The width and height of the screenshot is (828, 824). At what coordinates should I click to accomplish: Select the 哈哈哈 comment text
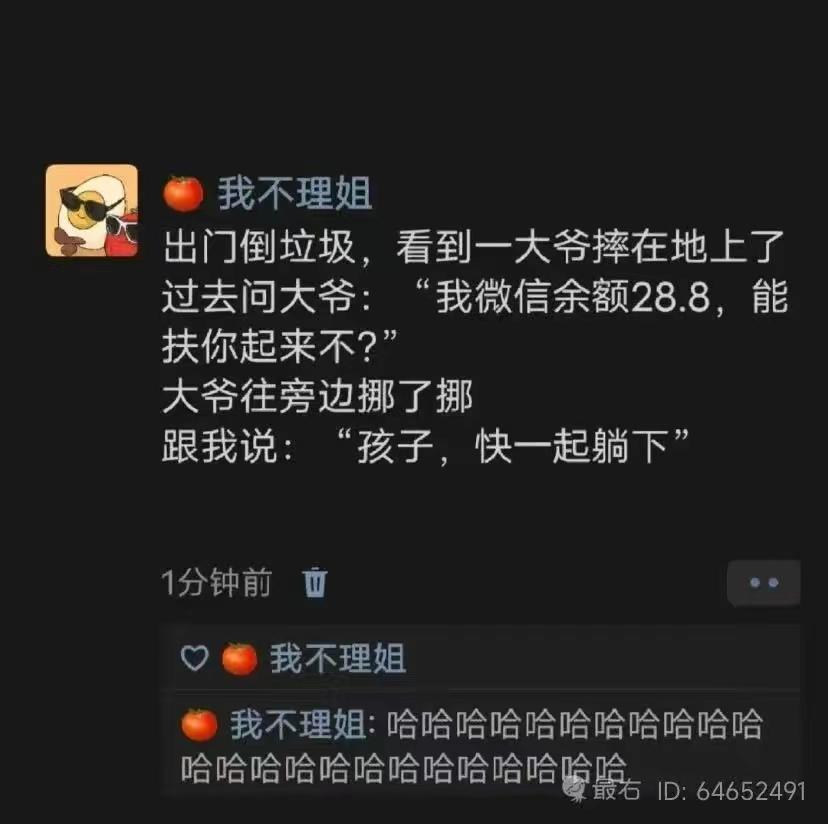pyautogui.click(x=473, y=746)
